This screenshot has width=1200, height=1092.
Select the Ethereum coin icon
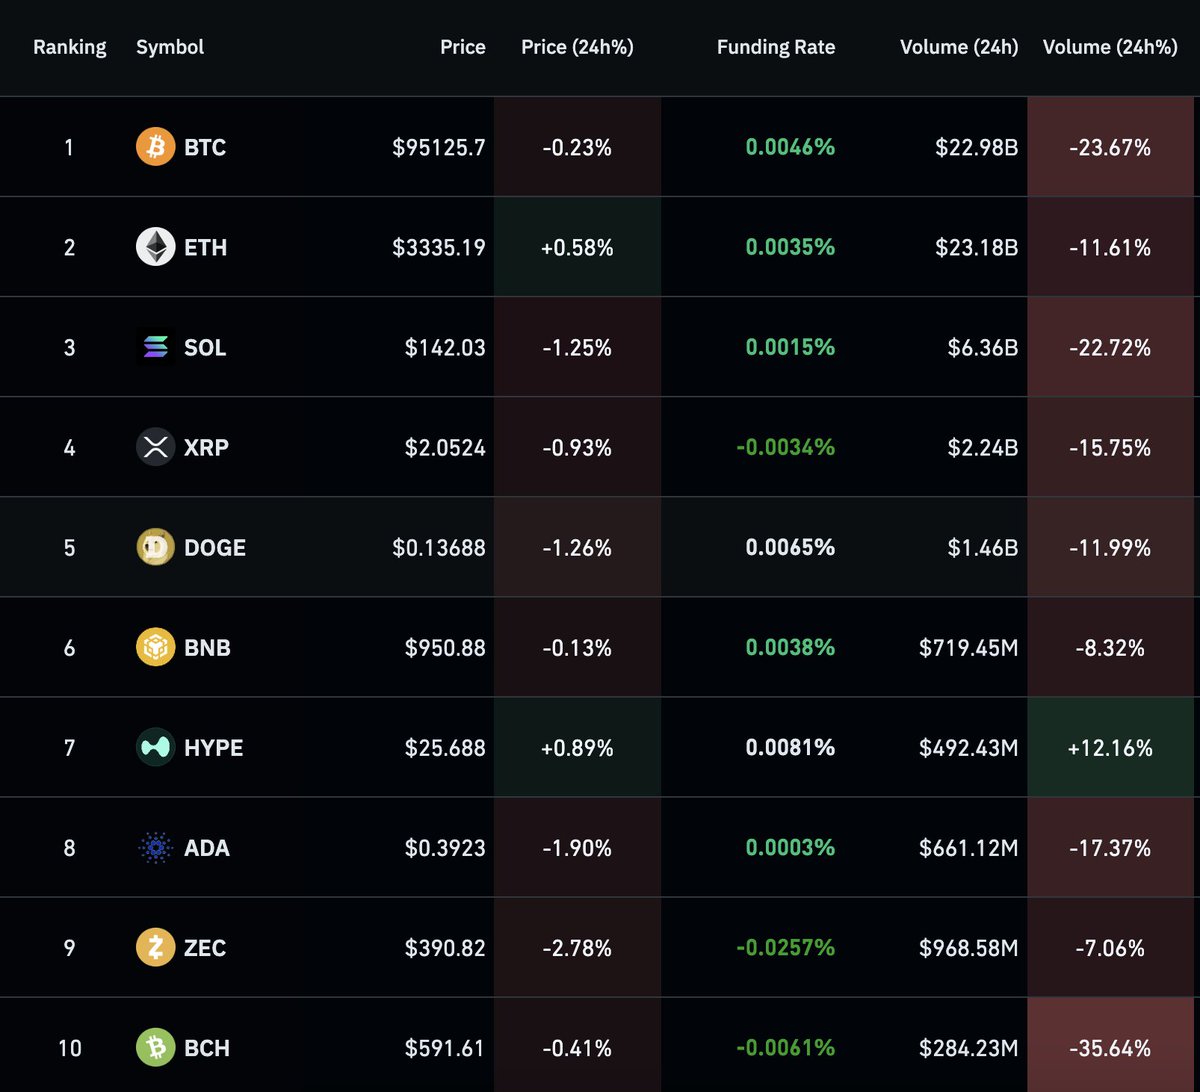(x=155, y=246)
